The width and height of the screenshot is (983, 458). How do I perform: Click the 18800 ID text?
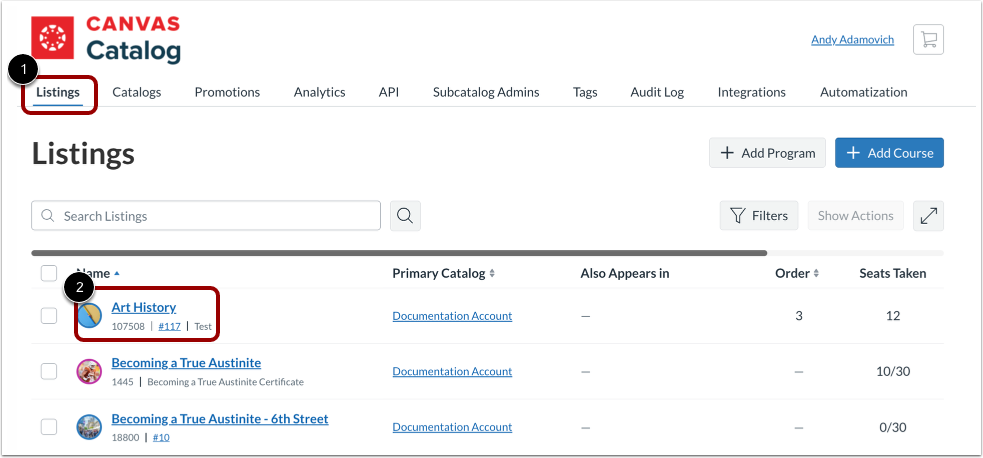pos(125,437)
